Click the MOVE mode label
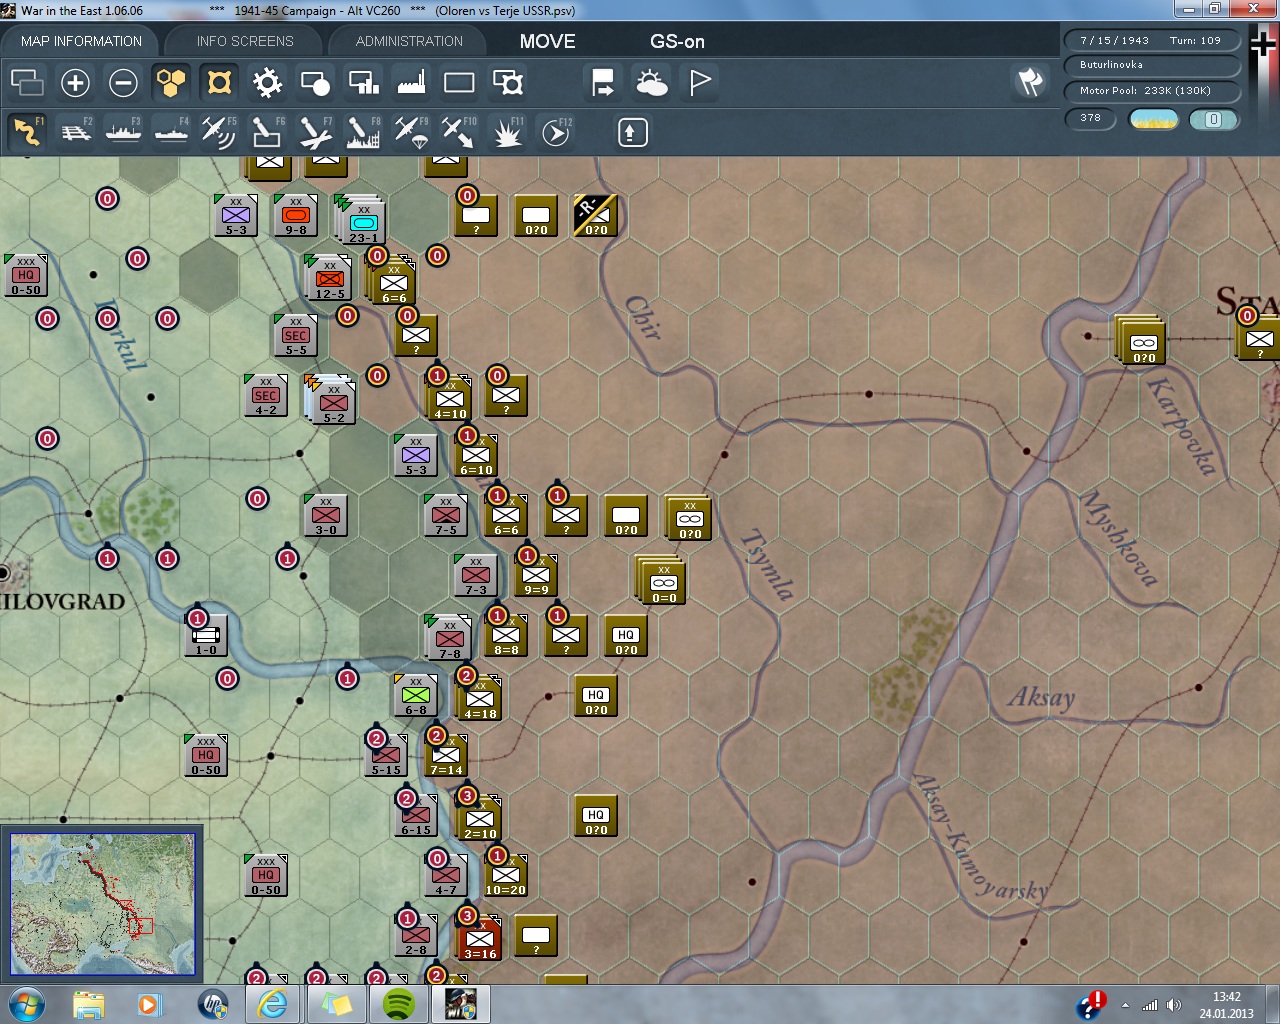This screenshot has height=1024, width=1280. [x=548, y=42]
